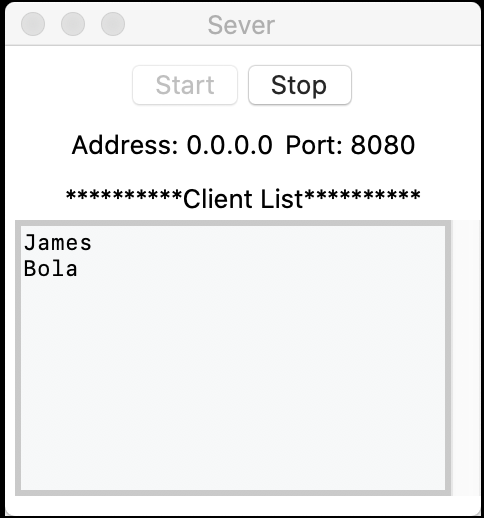Close the Sever window
This screenshot has width=484, height=518.
click(x=33, y=24)
